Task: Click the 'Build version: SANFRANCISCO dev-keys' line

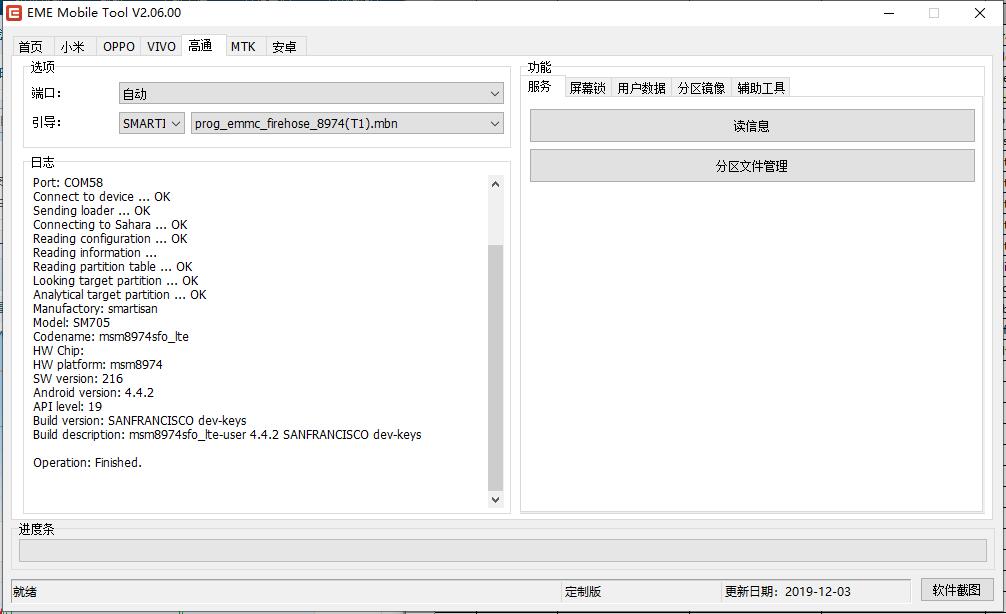Action: click(140, 421)
